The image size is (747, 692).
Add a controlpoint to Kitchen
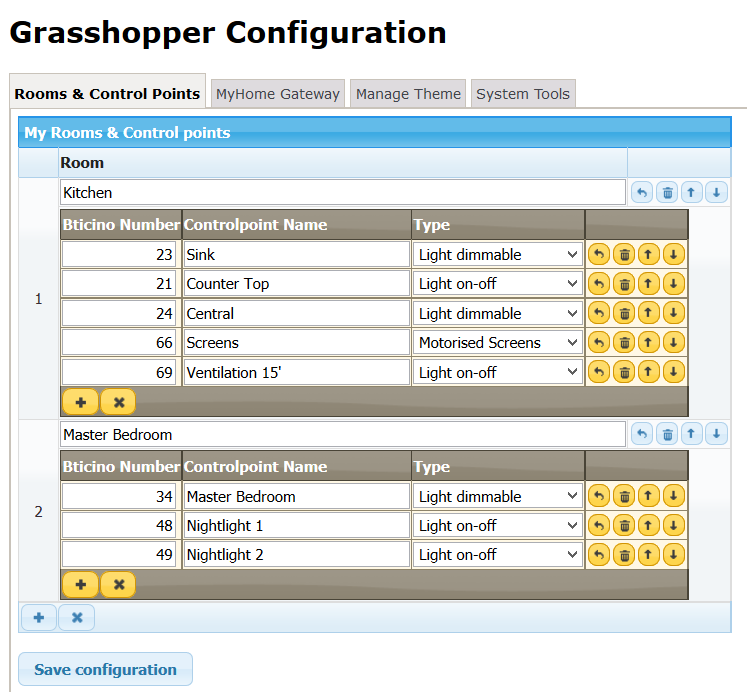(x=81, y=402)
